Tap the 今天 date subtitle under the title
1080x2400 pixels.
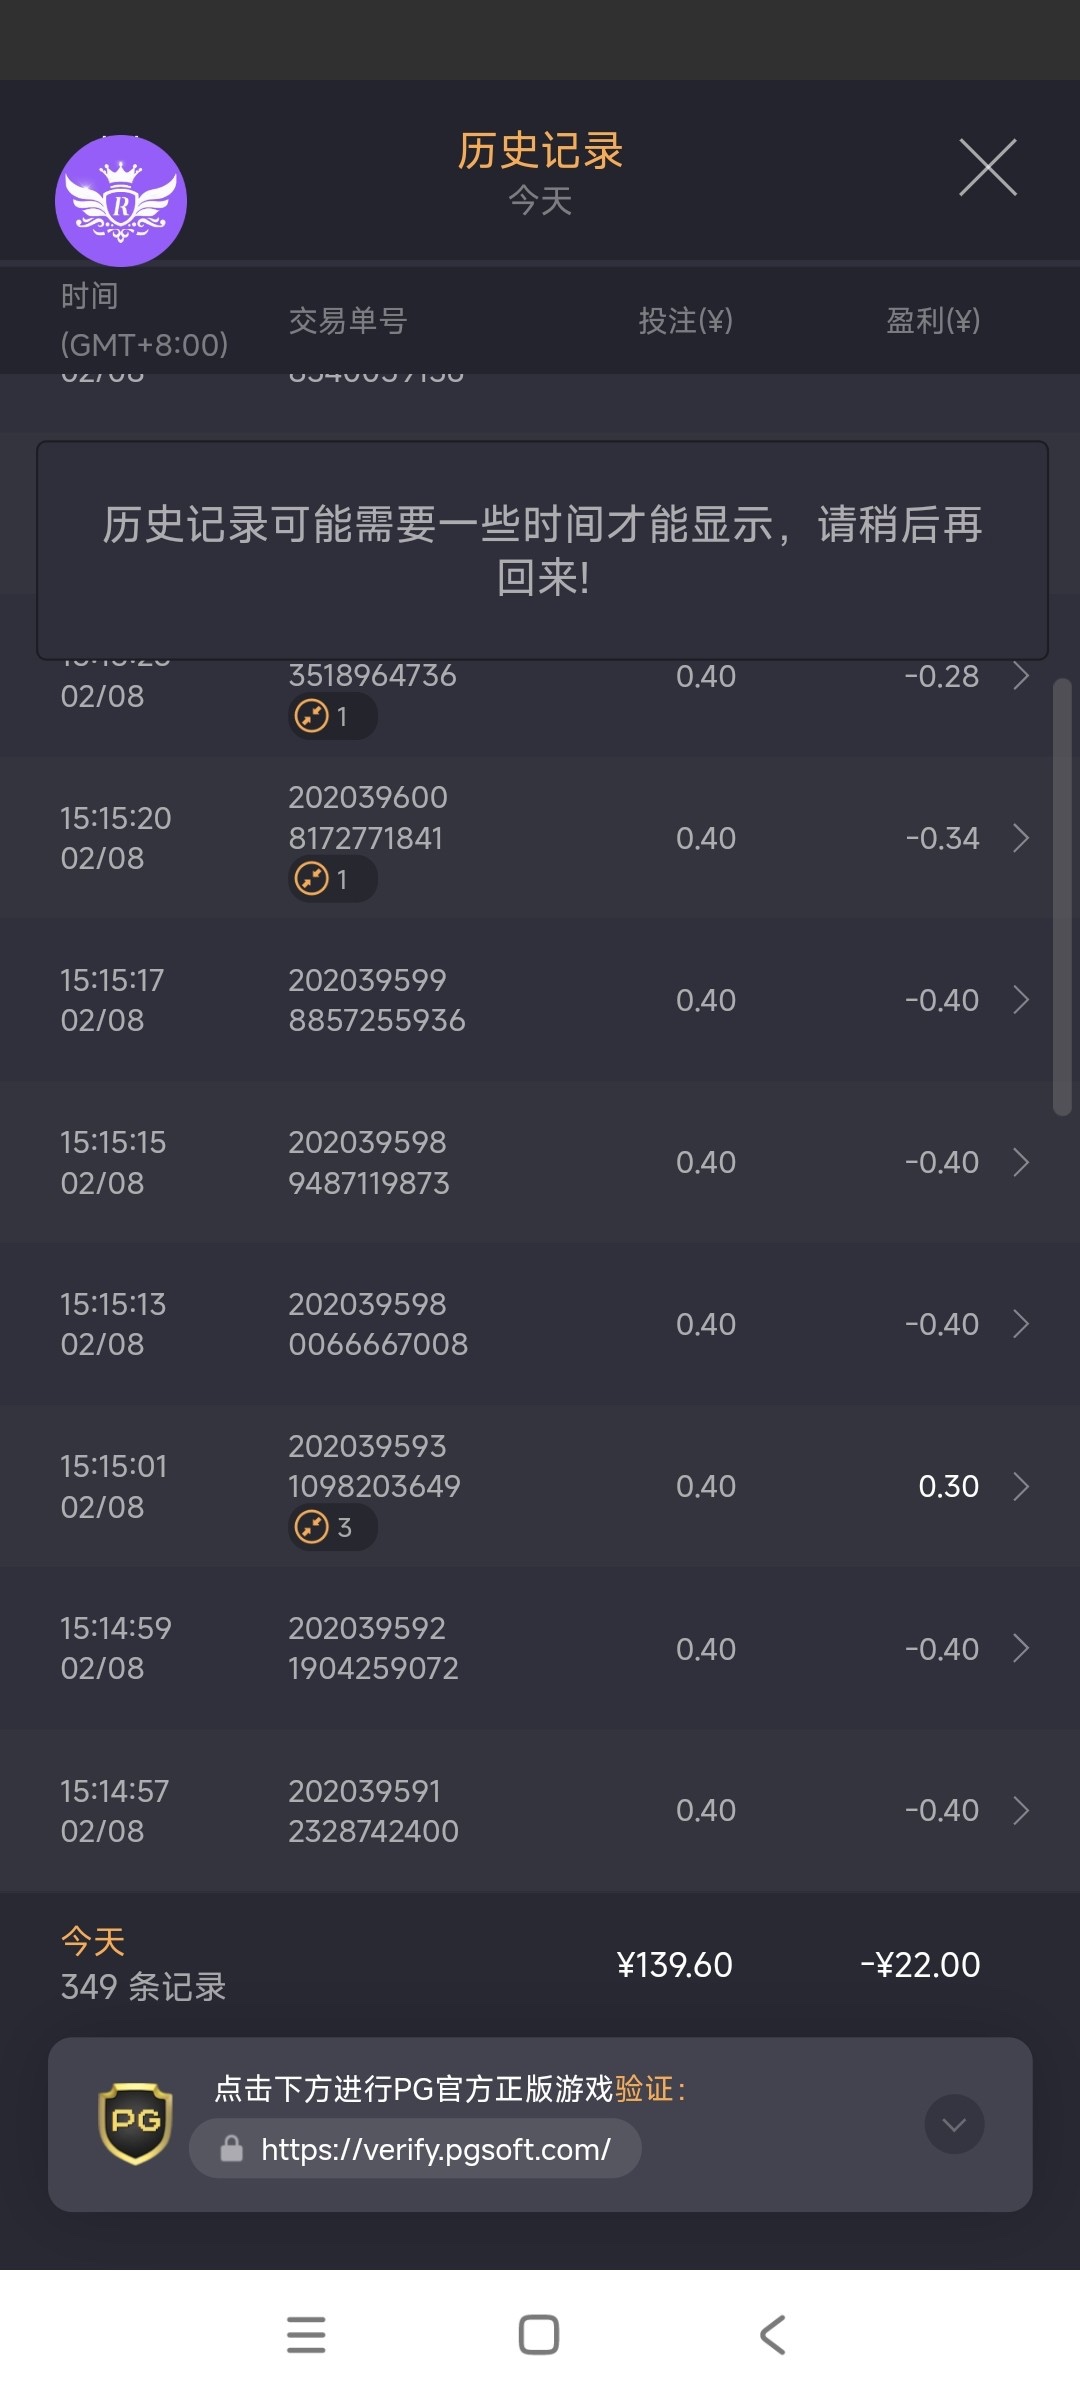pyautogui.click(x=540, y=201)
